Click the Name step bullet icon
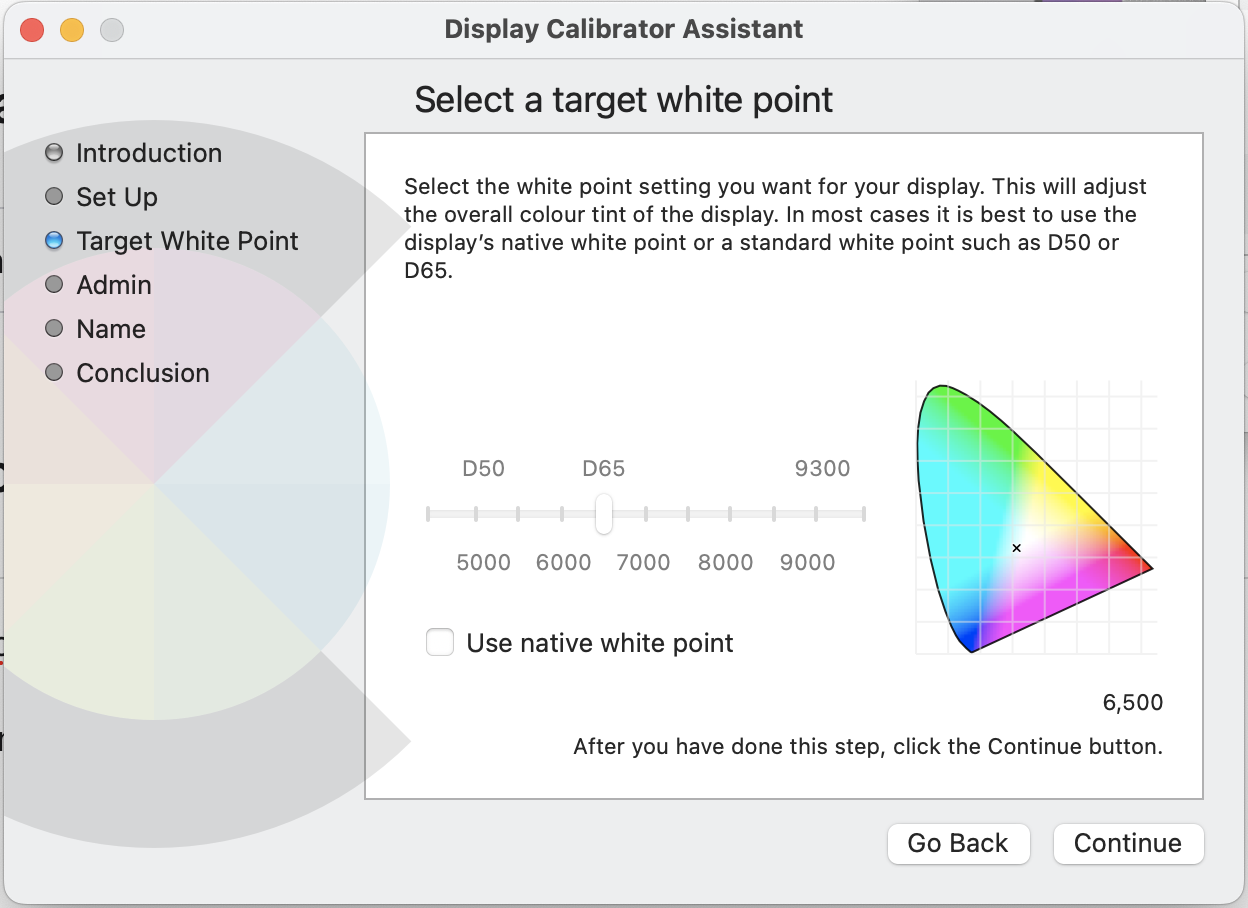Screen dimensions: 1248x908 (x=54, y=329)
